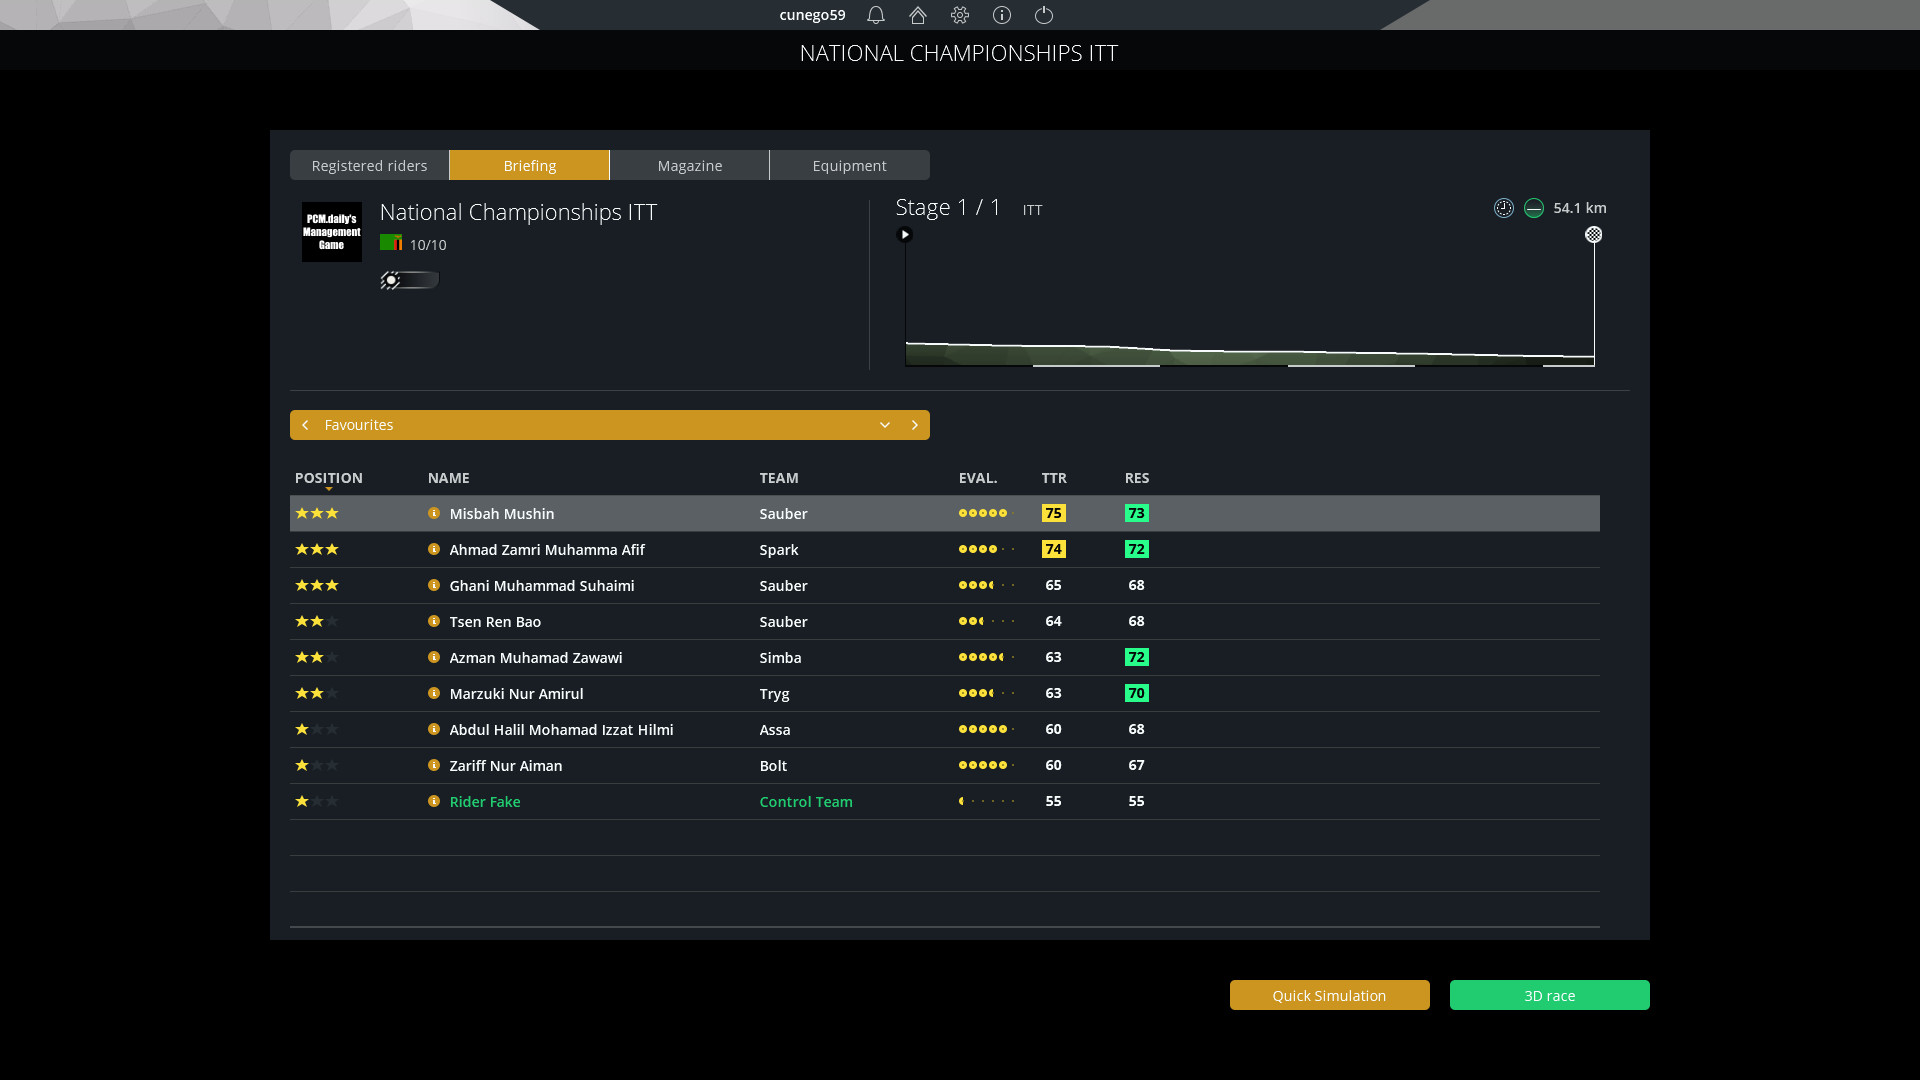Click Bolt team name

773,765
